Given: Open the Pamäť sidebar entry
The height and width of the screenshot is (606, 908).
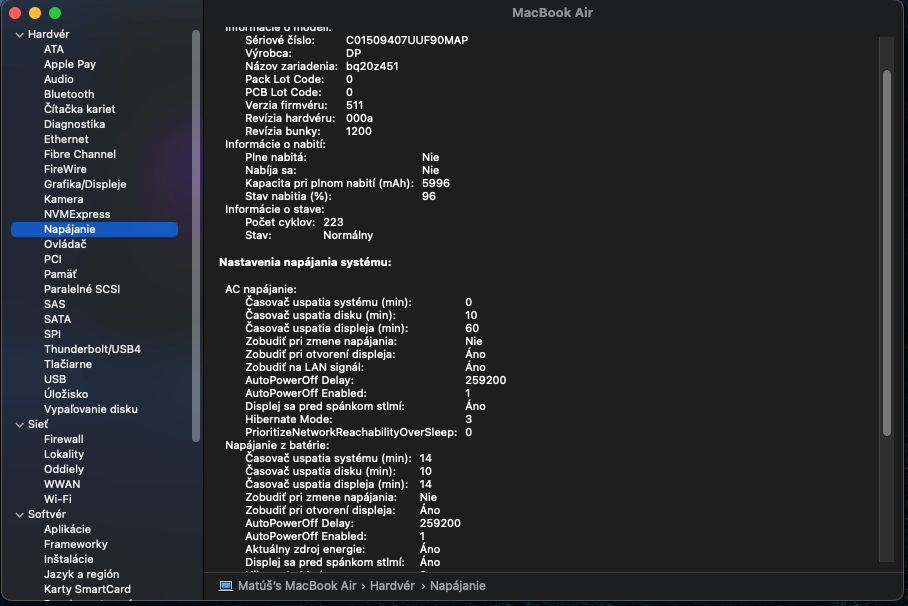Looking at the screenshot, I should (x=60, y=274).
